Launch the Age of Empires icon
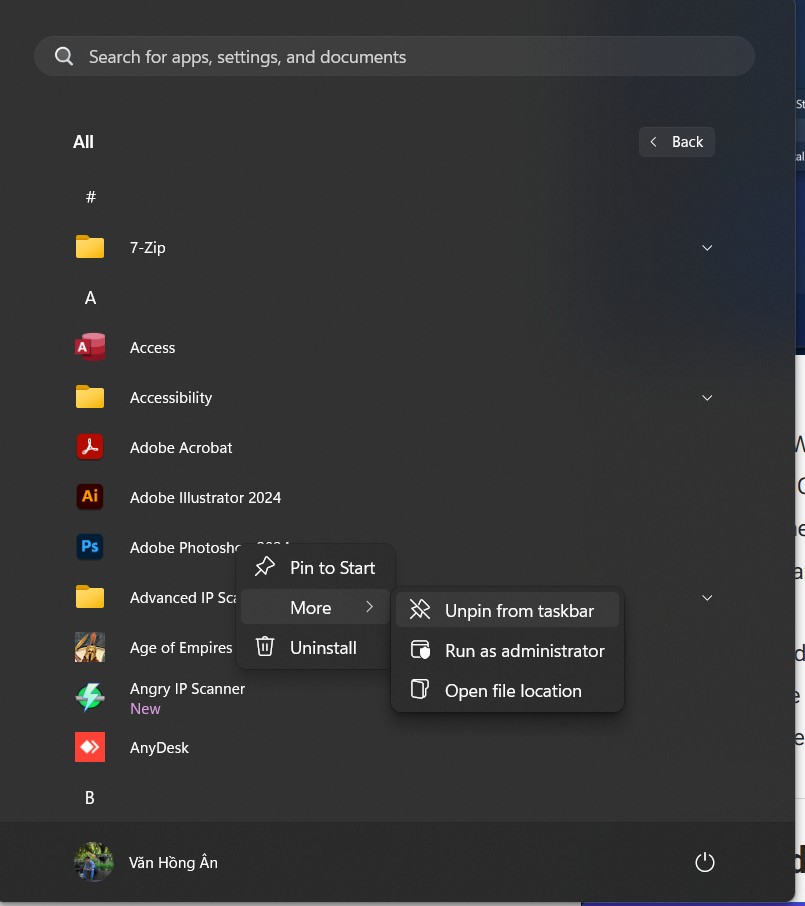The image size is (805, 906). (x=90, y=648)
